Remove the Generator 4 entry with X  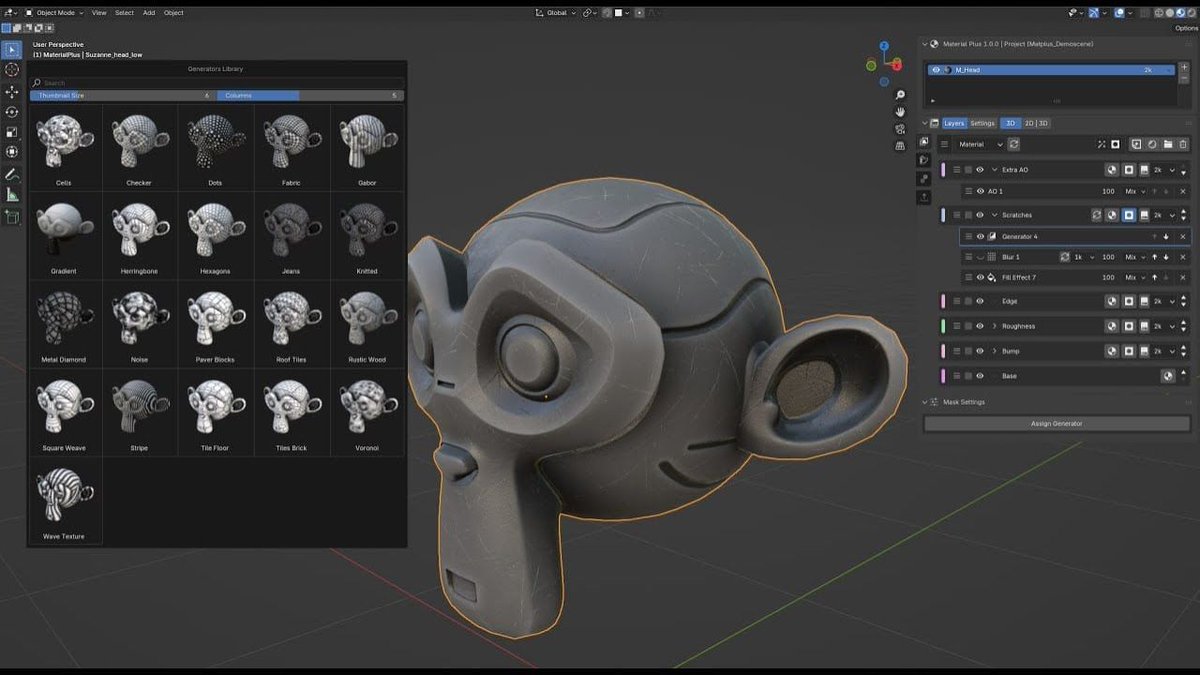[1183, 237]
